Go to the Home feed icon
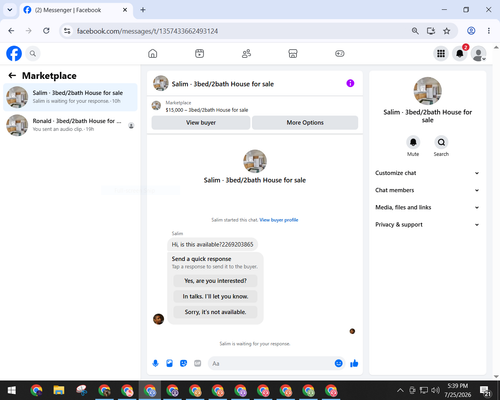This screenshot has width=500, height=400. [x=153, y=53]
